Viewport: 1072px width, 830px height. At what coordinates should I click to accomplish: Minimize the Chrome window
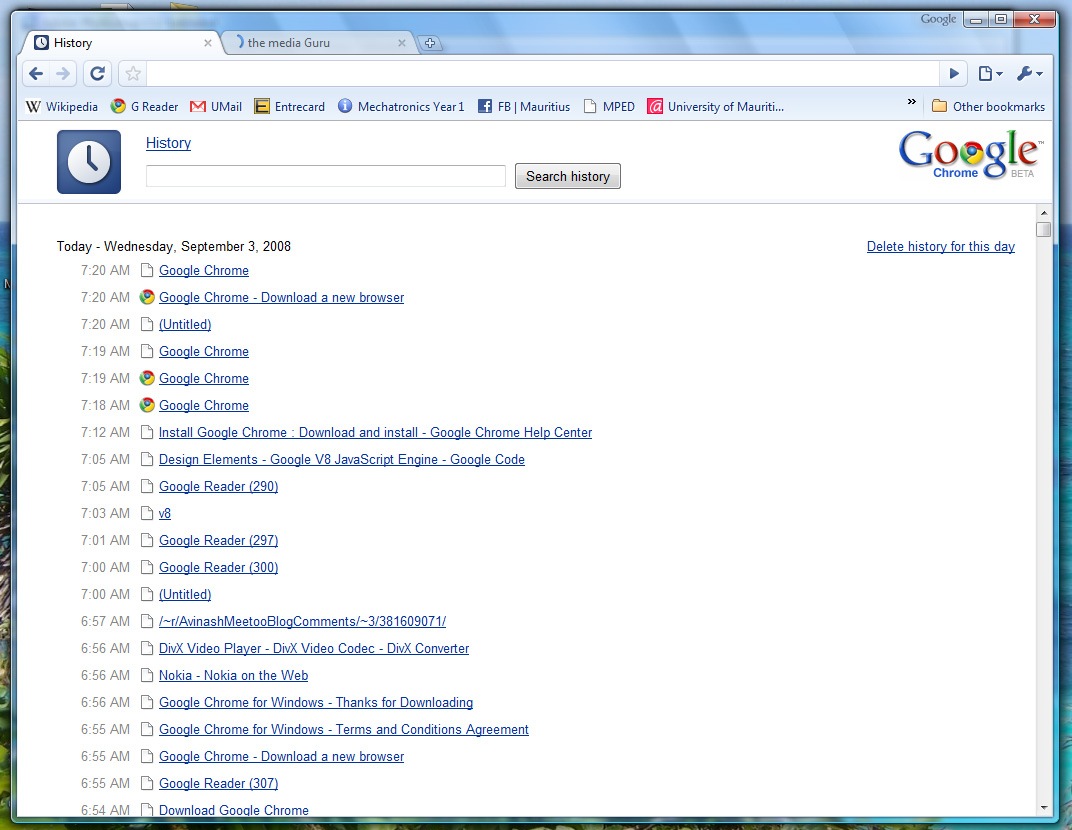pos(976,20)
